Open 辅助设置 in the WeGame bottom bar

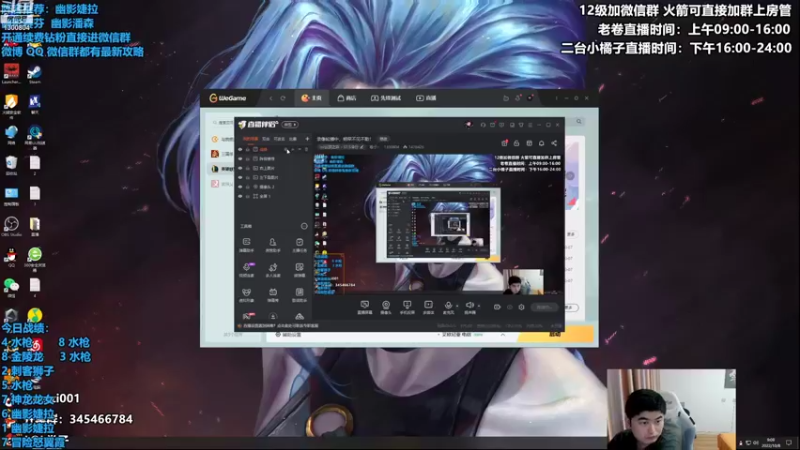pos(289,335)
